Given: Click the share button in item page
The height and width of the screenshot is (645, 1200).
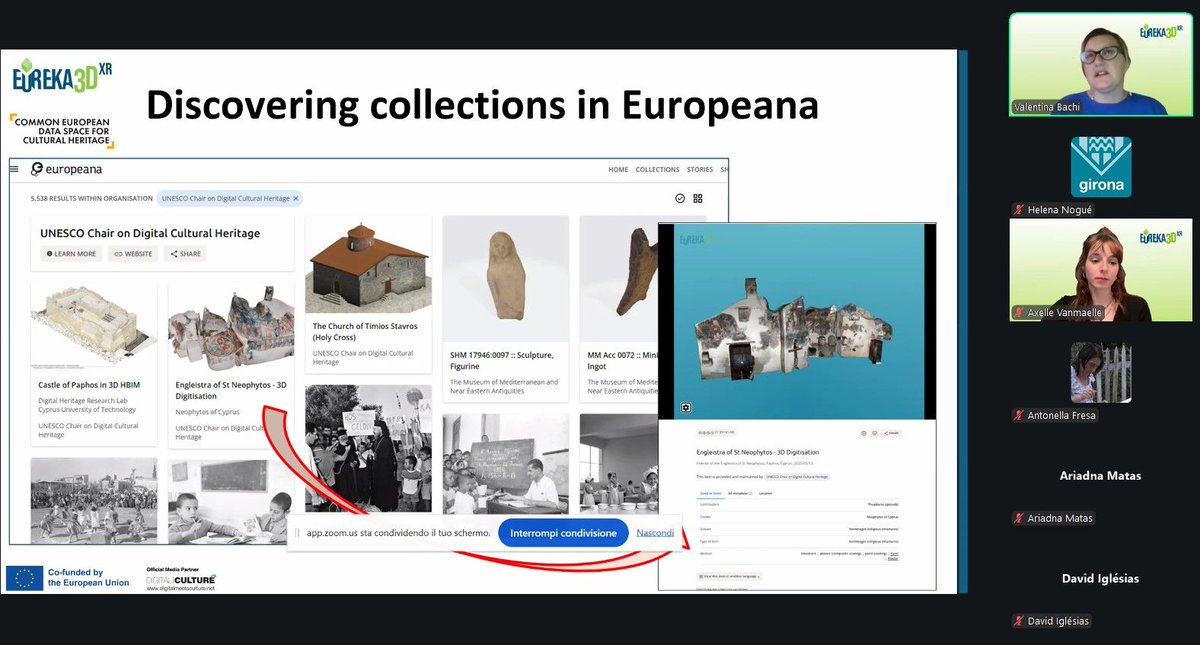Looking at the screenshot, I should pyautogui.click(x=893, y=433).
